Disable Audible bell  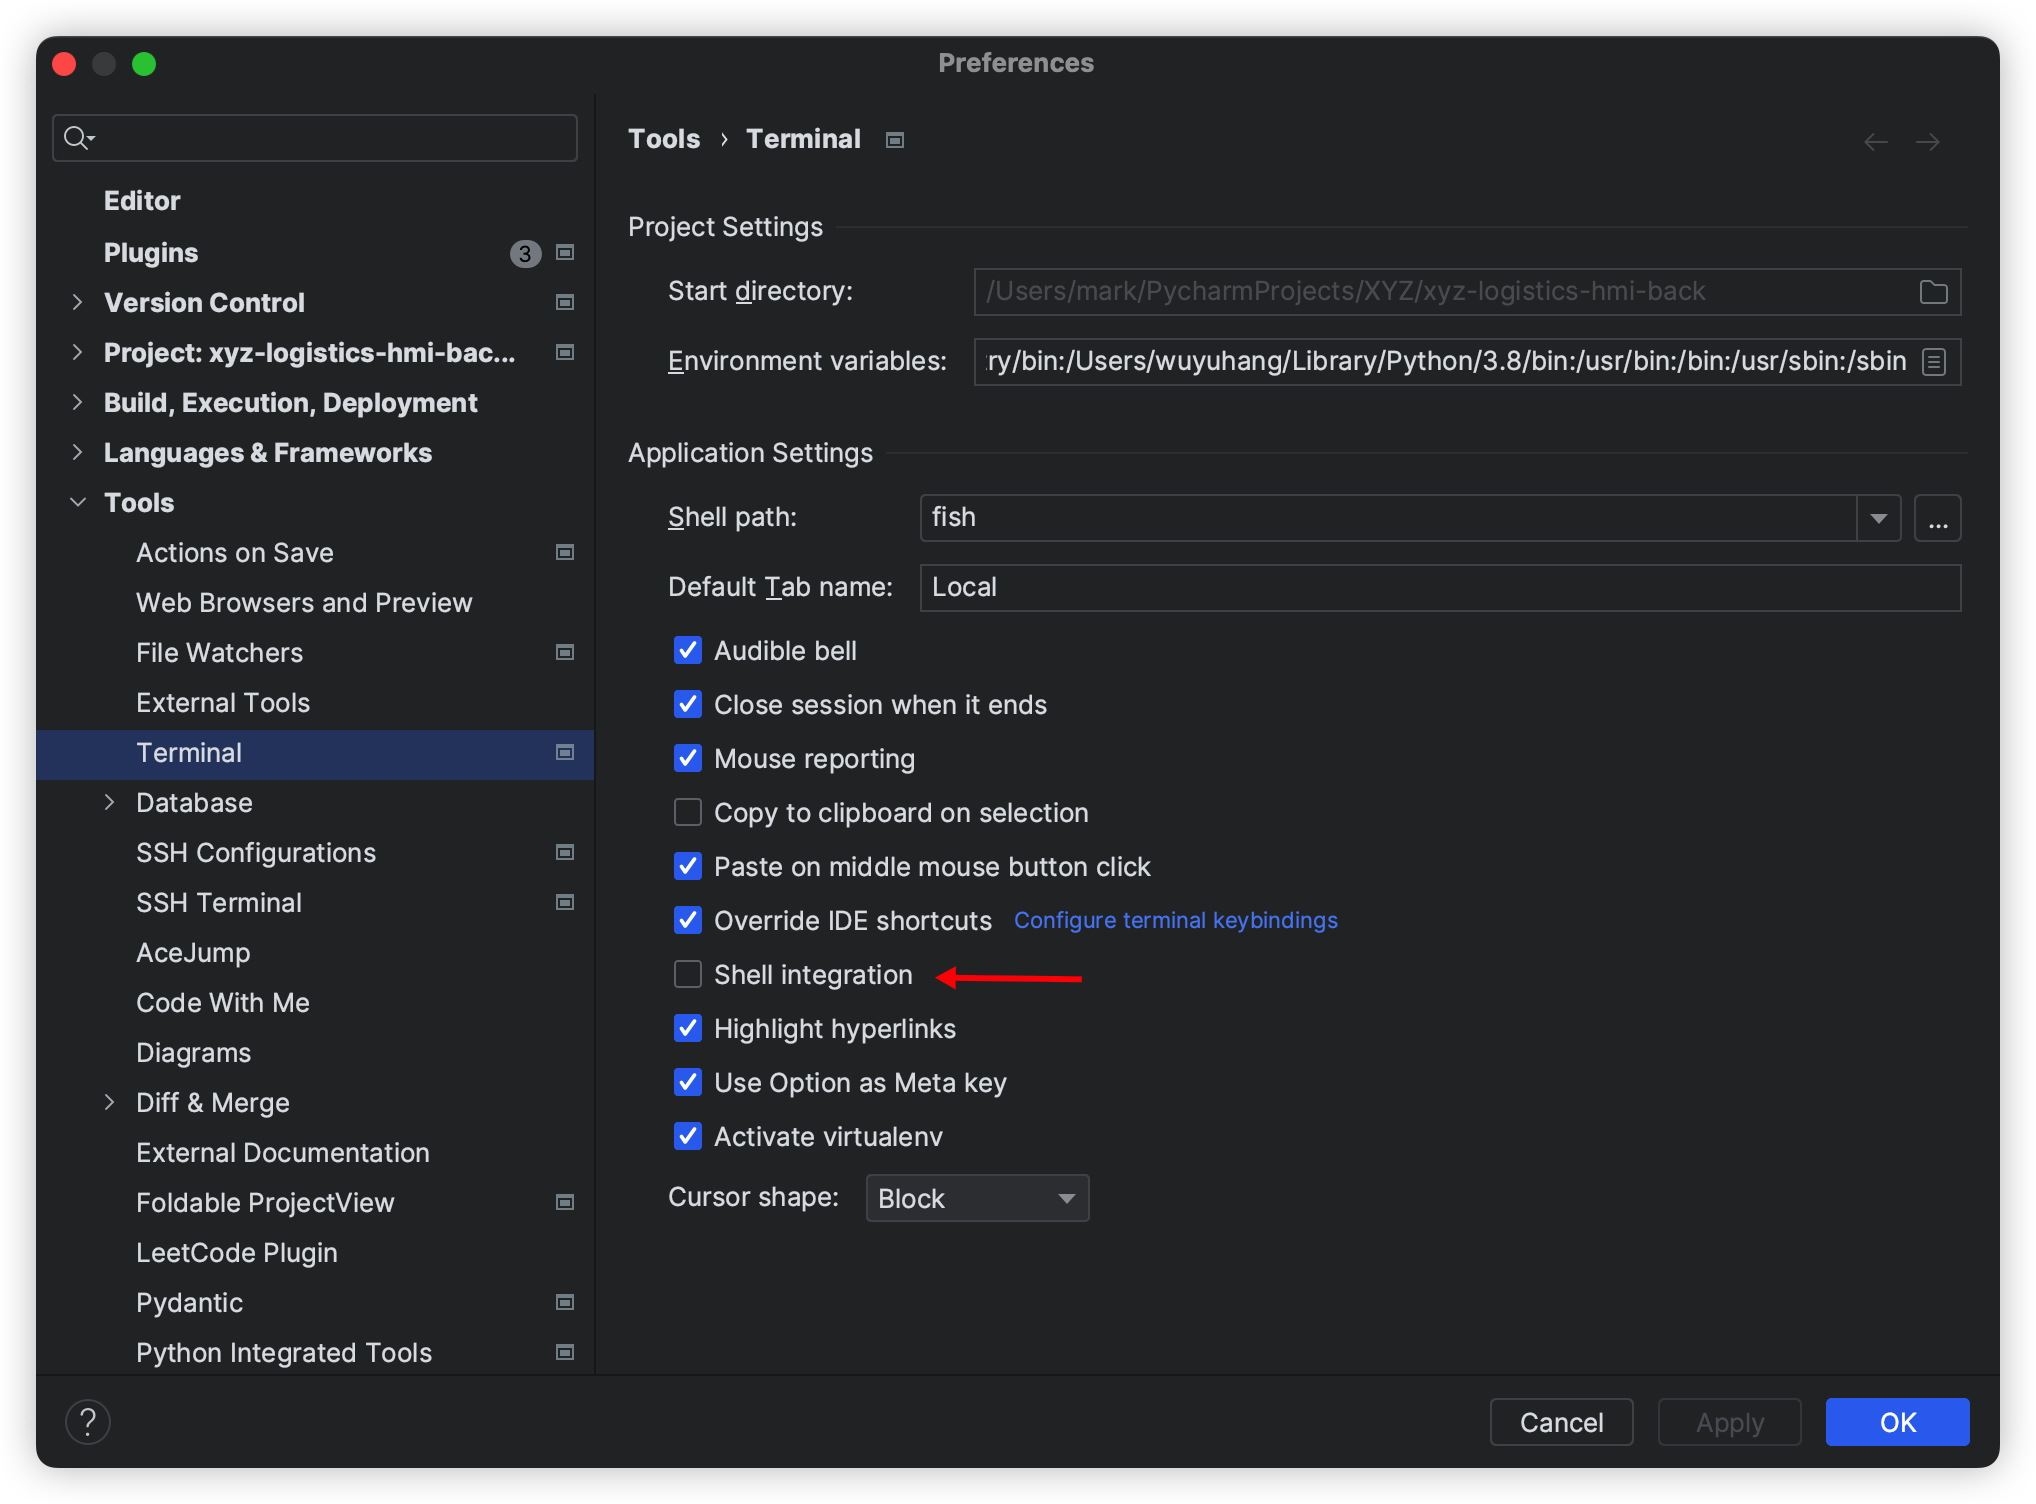688,650
